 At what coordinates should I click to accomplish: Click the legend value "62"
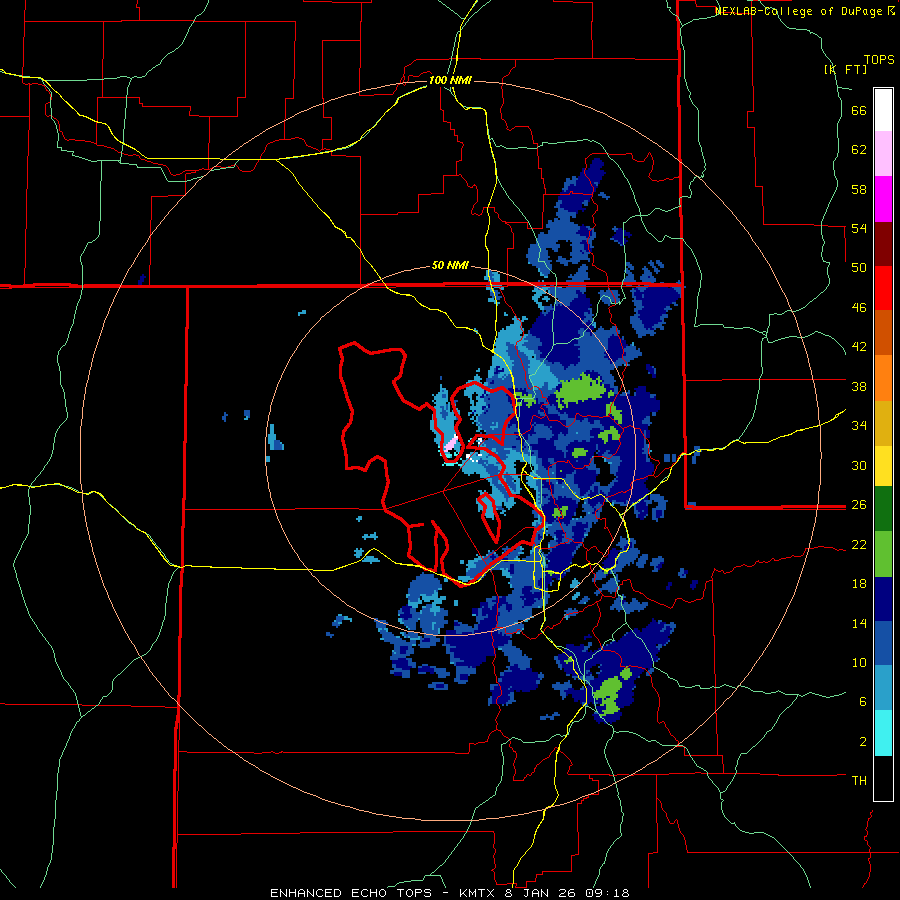pyautogui.click(x=859, y=150)
